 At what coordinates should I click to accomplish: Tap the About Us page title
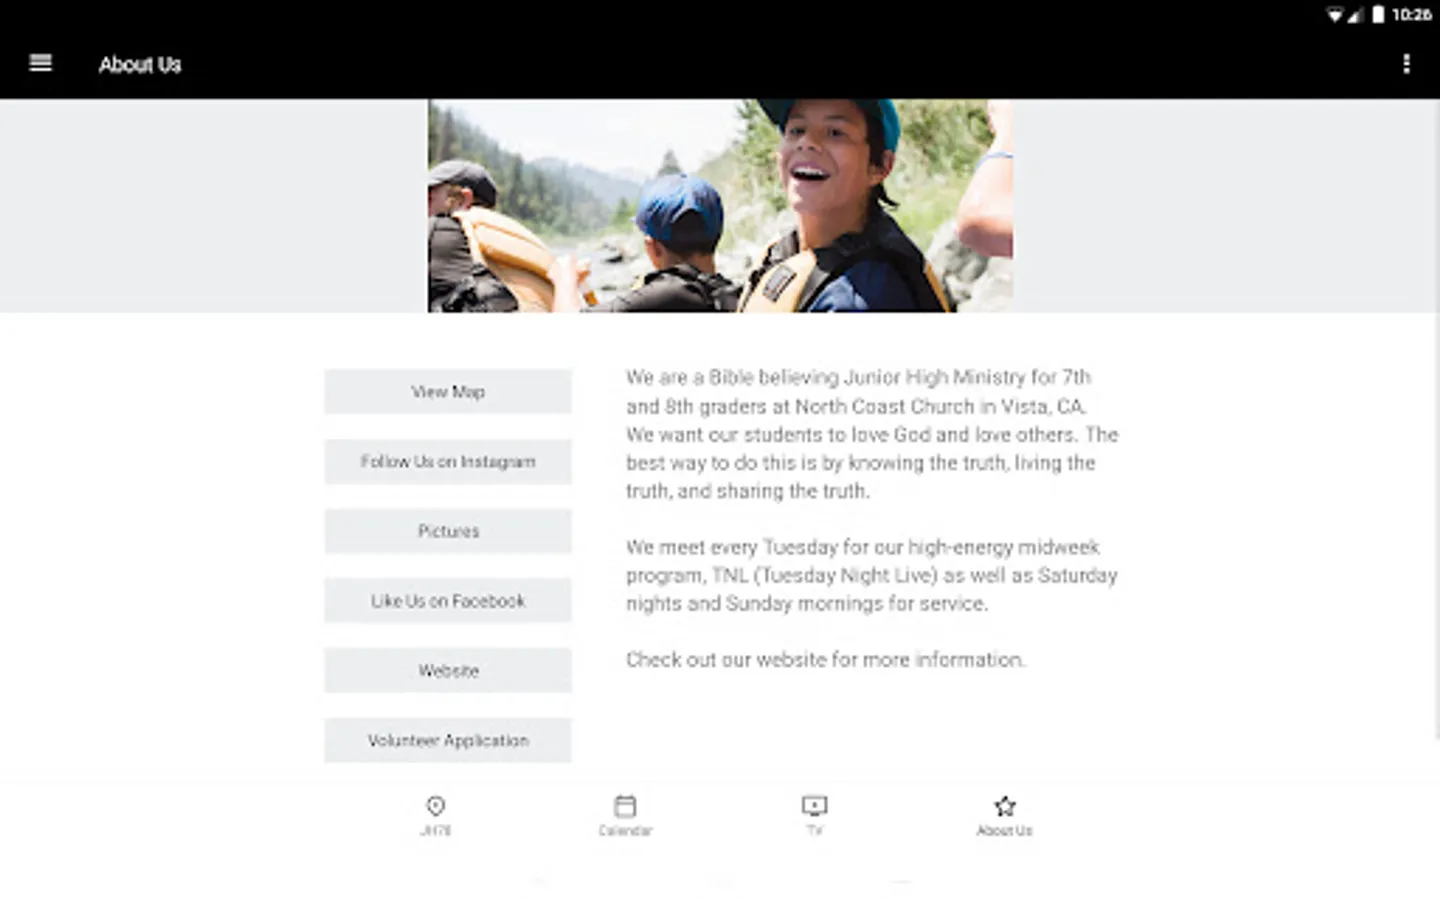[x=140, y=65]
